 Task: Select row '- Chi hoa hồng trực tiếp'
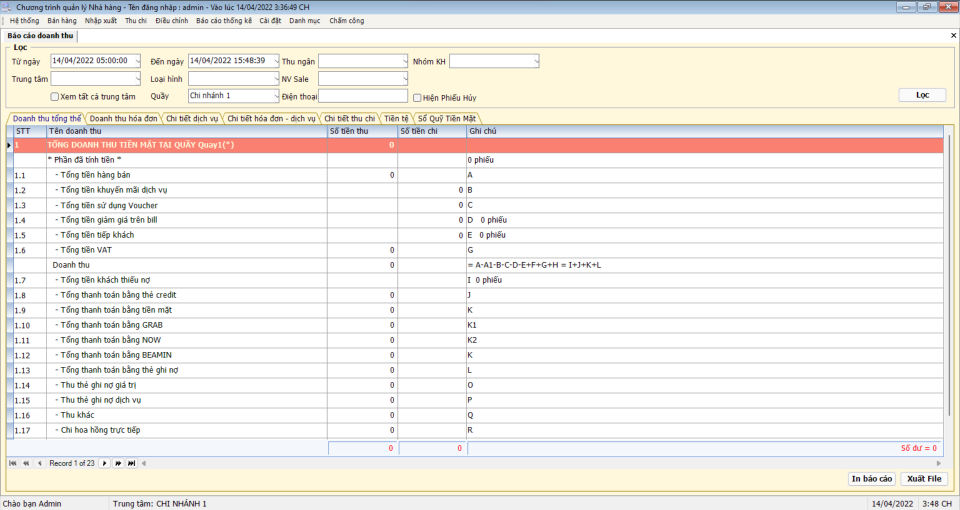(478, 430)
